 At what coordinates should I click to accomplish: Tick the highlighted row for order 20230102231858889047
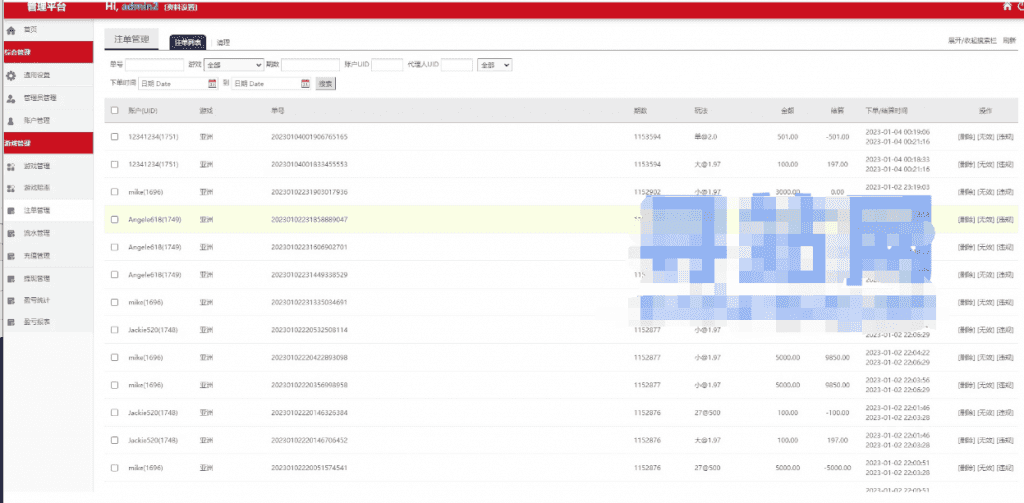tap(115, 219)
